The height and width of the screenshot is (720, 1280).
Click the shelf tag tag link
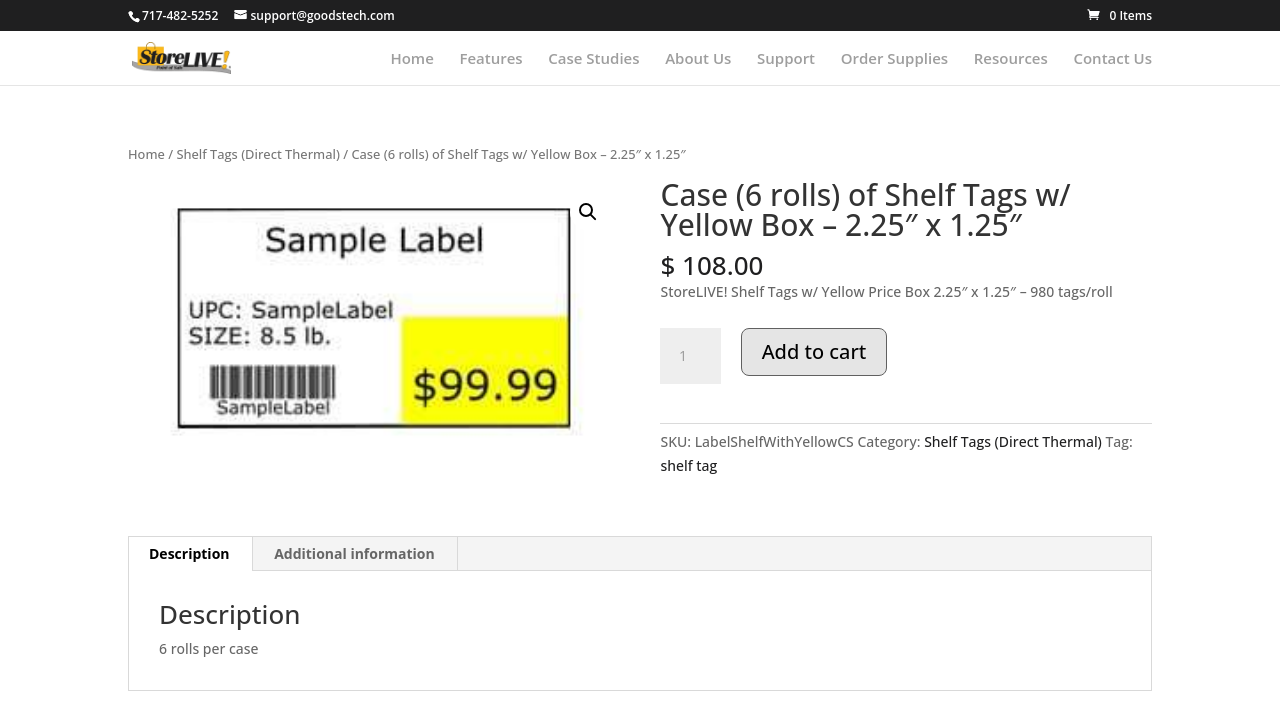click(689, 466)
